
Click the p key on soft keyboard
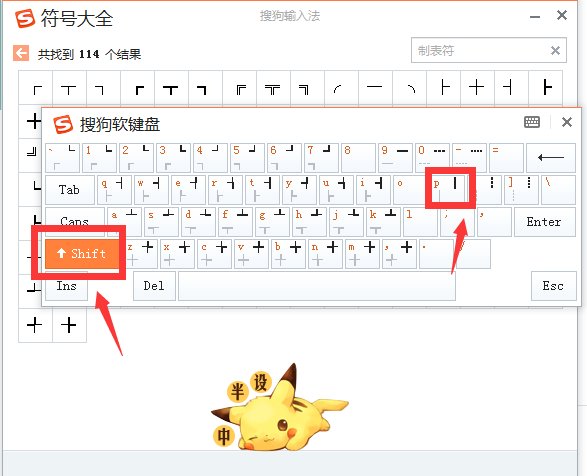[x=447, y=190]
